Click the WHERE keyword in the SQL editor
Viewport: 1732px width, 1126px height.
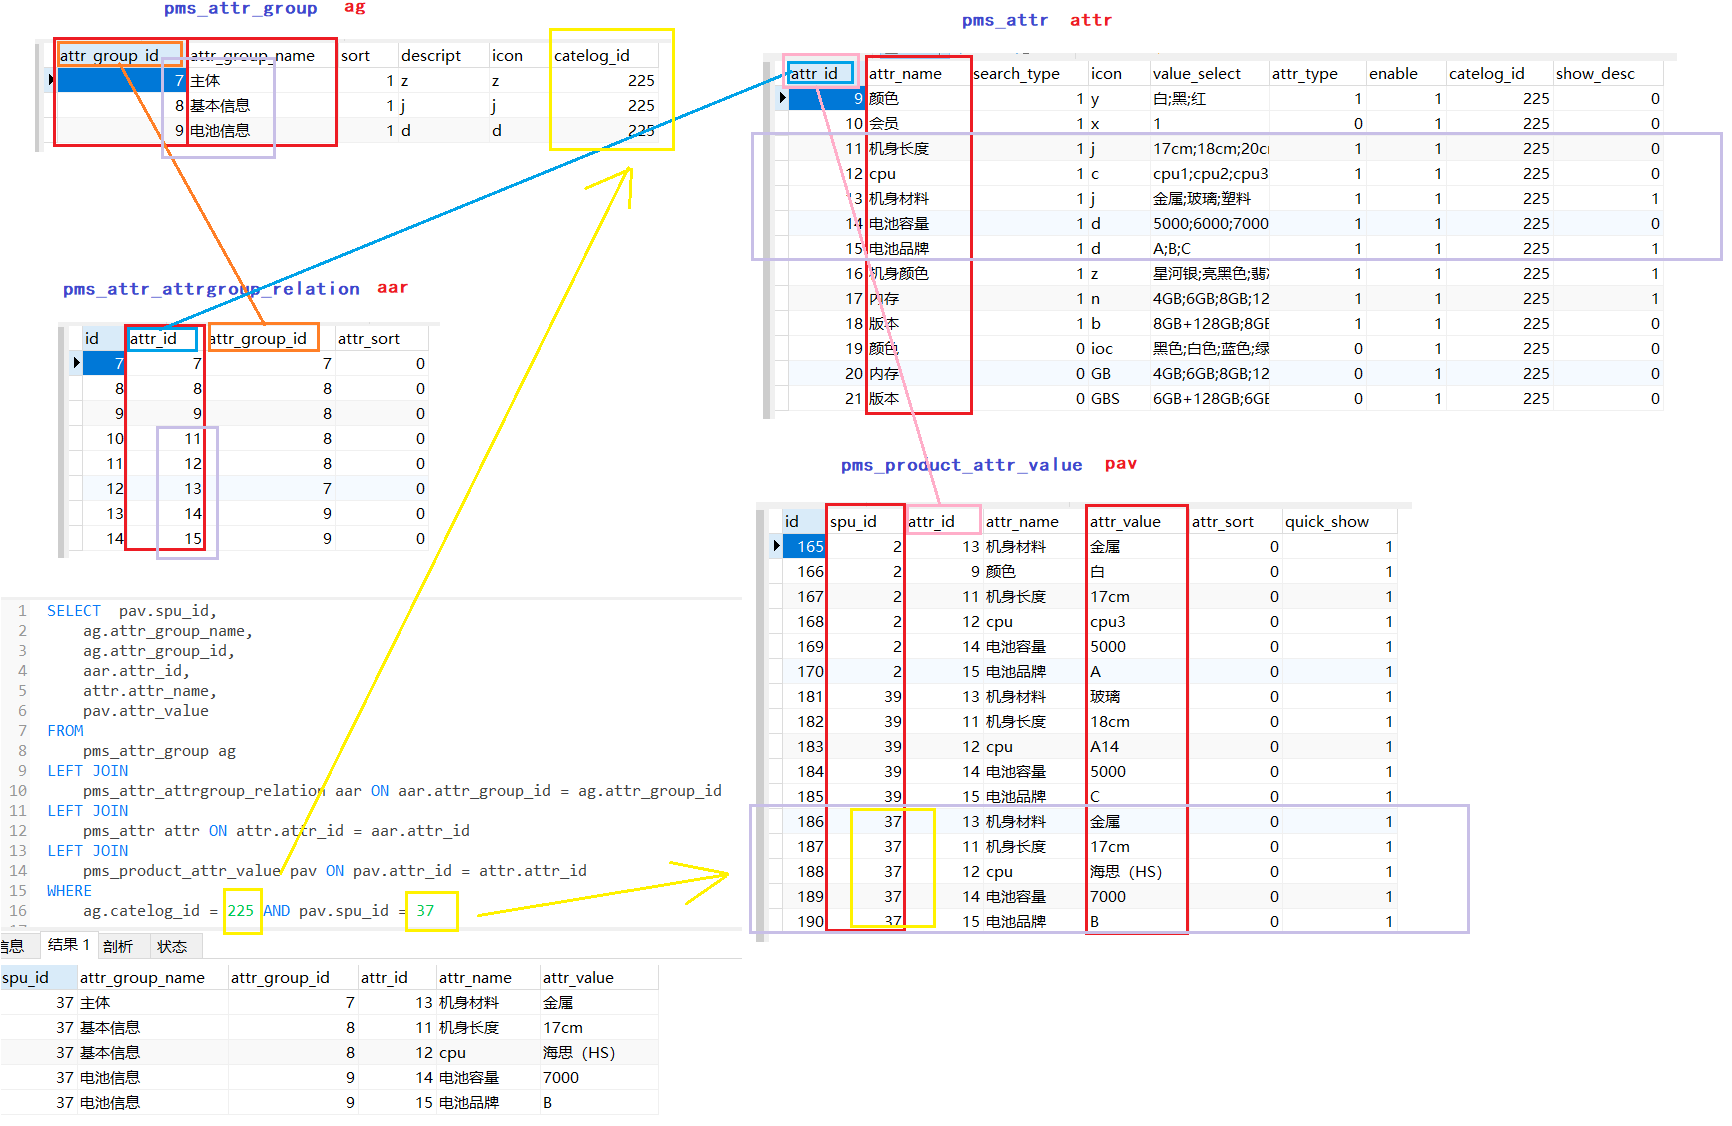tap(69, 890)
